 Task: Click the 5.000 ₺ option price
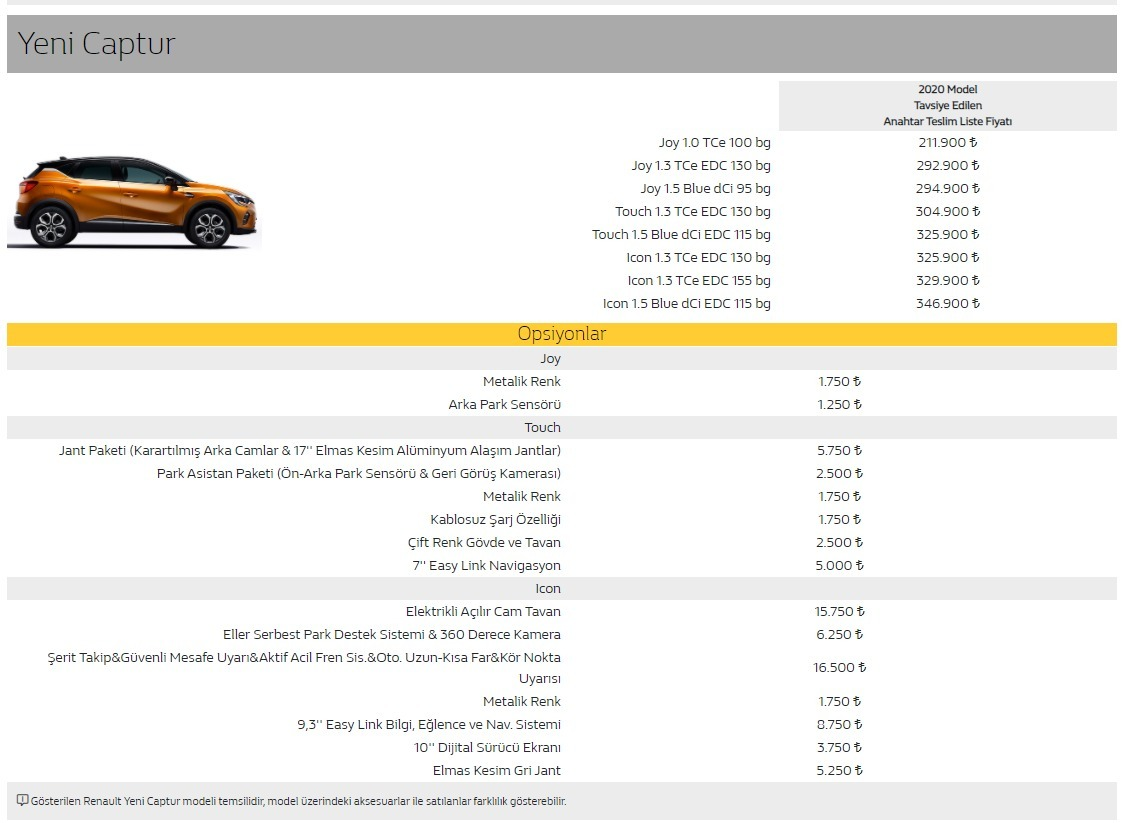click(x=839, y=565)
